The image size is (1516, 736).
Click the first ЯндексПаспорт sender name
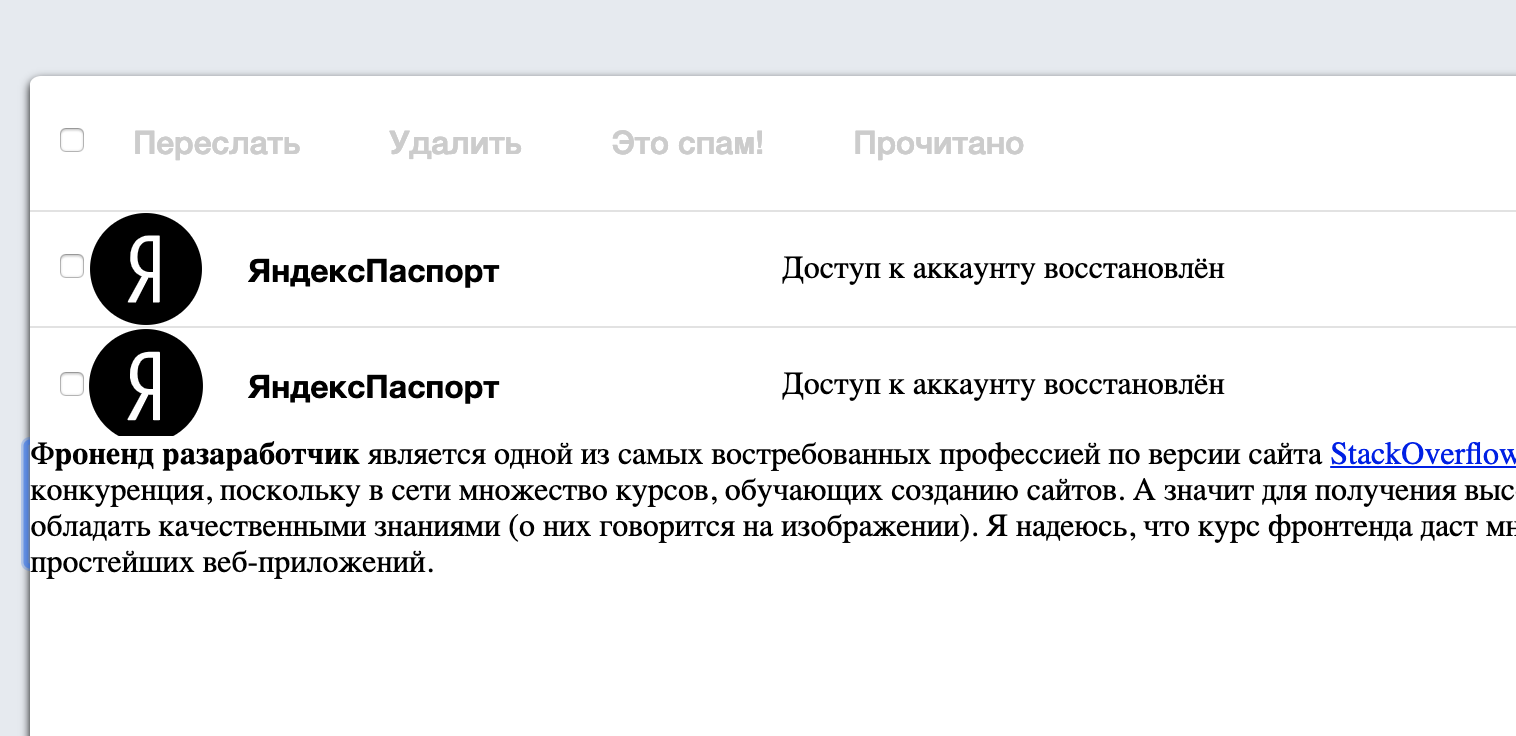coord(373,271)
